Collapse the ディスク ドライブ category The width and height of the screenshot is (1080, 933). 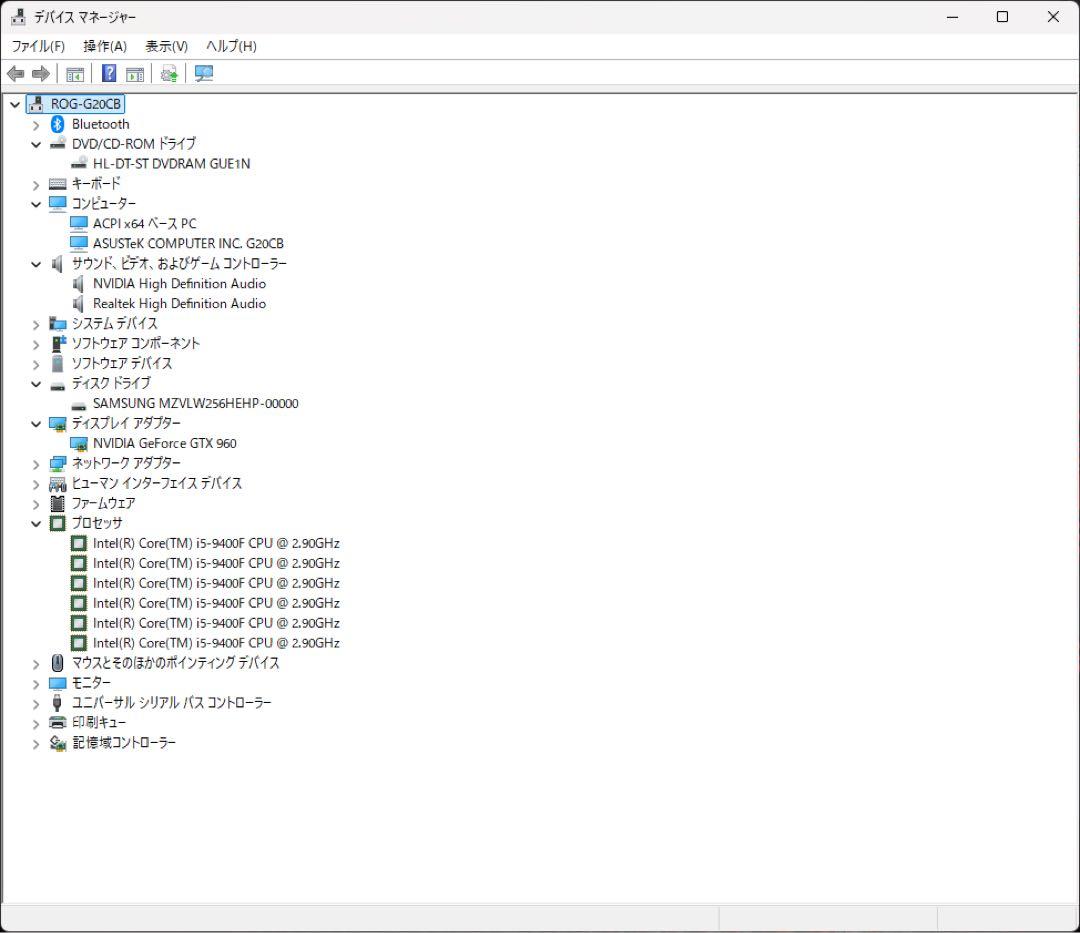point(36,384)
